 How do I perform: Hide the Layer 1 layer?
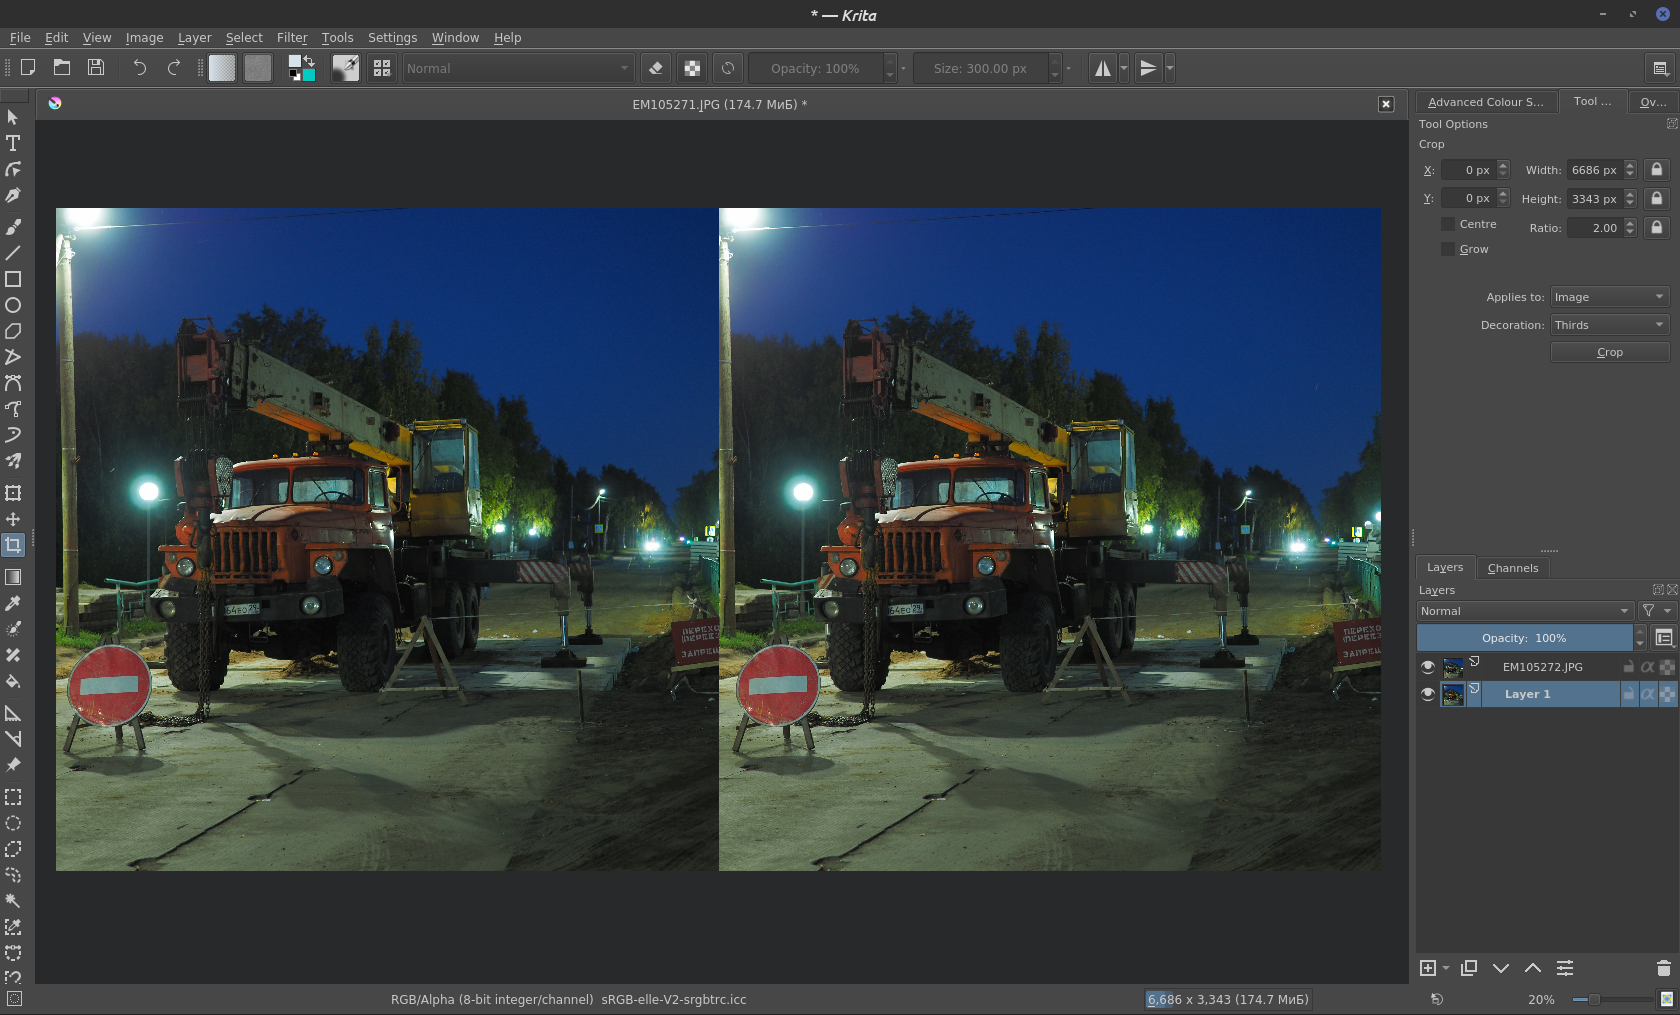1428,694
